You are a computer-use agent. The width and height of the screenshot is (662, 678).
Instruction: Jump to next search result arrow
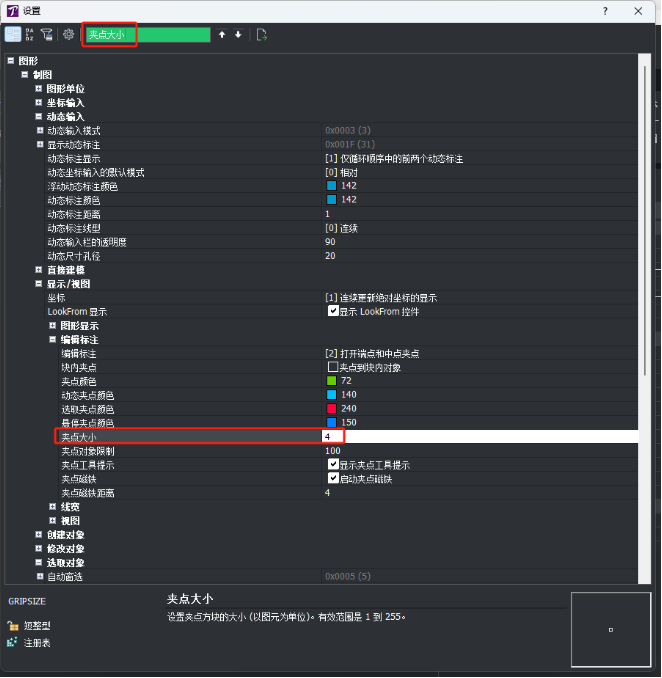(x=238, y=35)
